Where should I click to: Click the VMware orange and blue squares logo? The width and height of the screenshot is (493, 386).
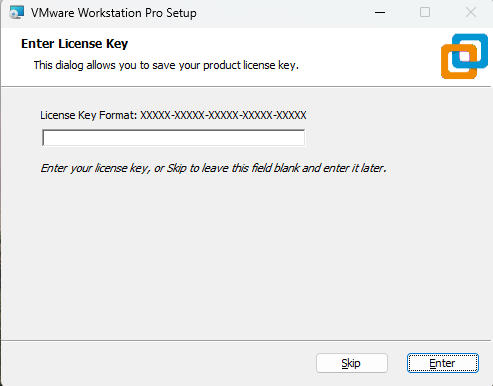point(464,56)
